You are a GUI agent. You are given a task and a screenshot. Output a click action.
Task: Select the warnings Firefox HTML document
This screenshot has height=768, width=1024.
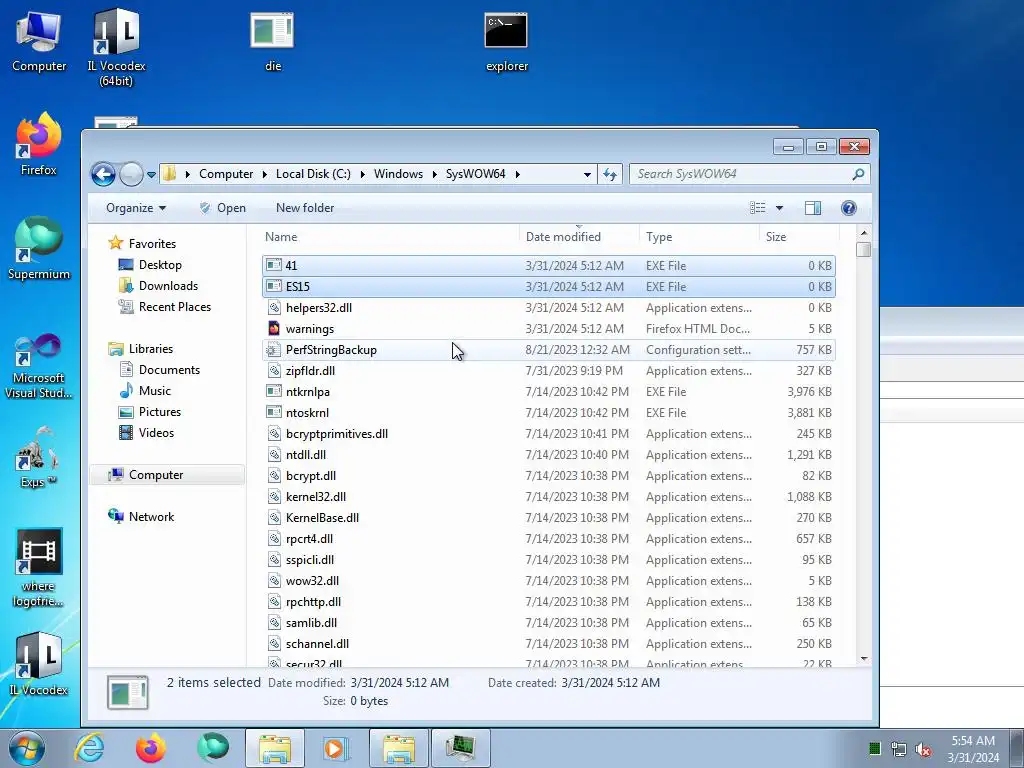[549, 328]
